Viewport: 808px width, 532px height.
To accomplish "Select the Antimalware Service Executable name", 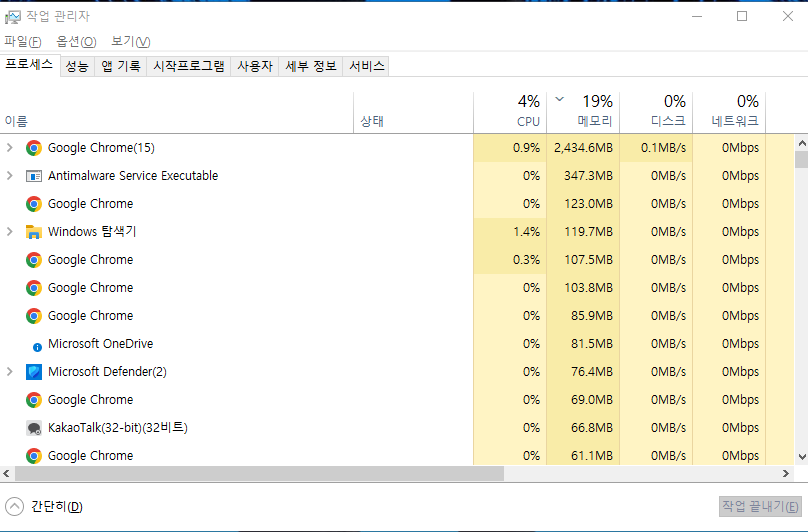I will pyautogui.click(x=133, y=176).
